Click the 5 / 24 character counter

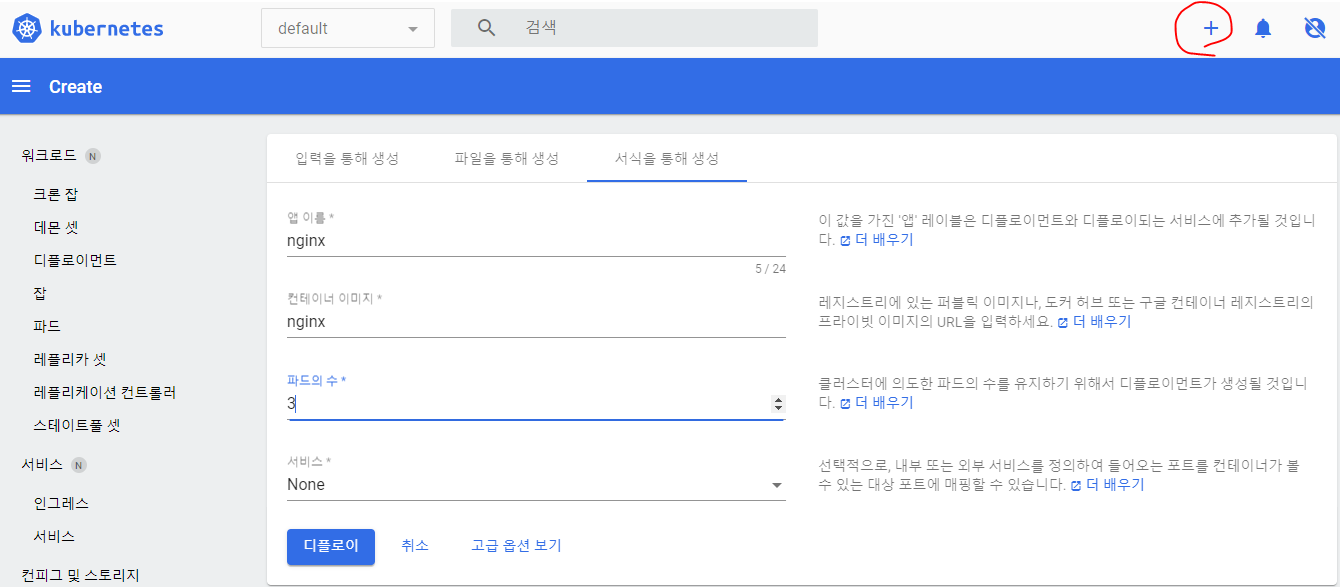[x=770, y=269]
